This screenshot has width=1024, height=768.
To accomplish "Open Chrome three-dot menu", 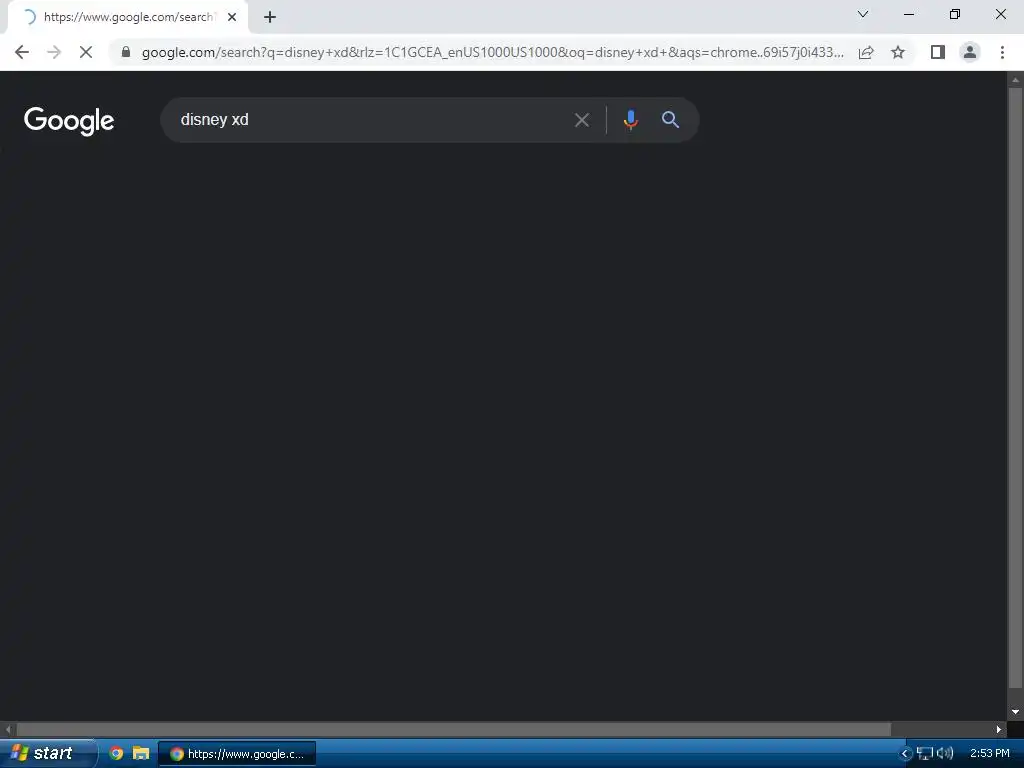I will [x=1002, y=52].
